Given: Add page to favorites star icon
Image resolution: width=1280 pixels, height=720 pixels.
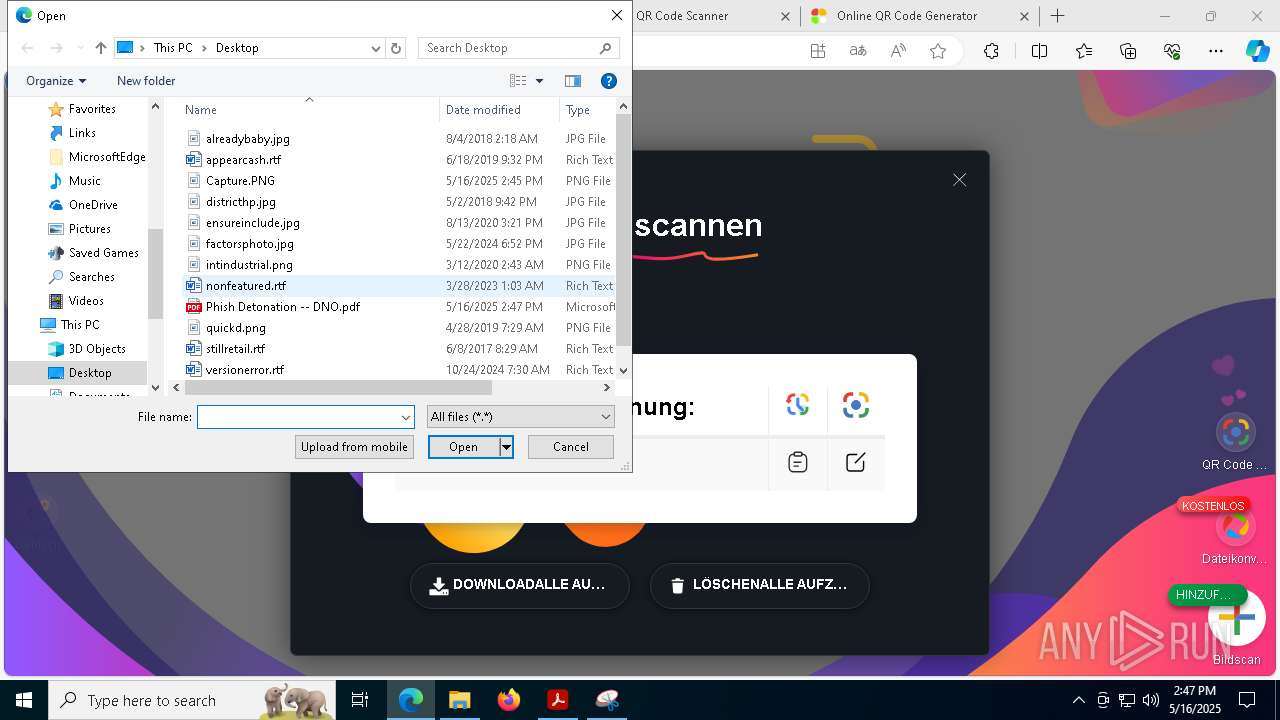Looking at the screenshot, I should (938, 51).
